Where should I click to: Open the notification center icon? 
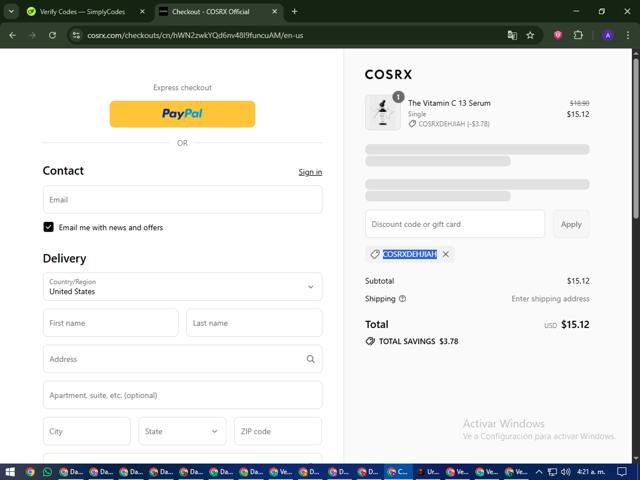click(x=621, y=472)
